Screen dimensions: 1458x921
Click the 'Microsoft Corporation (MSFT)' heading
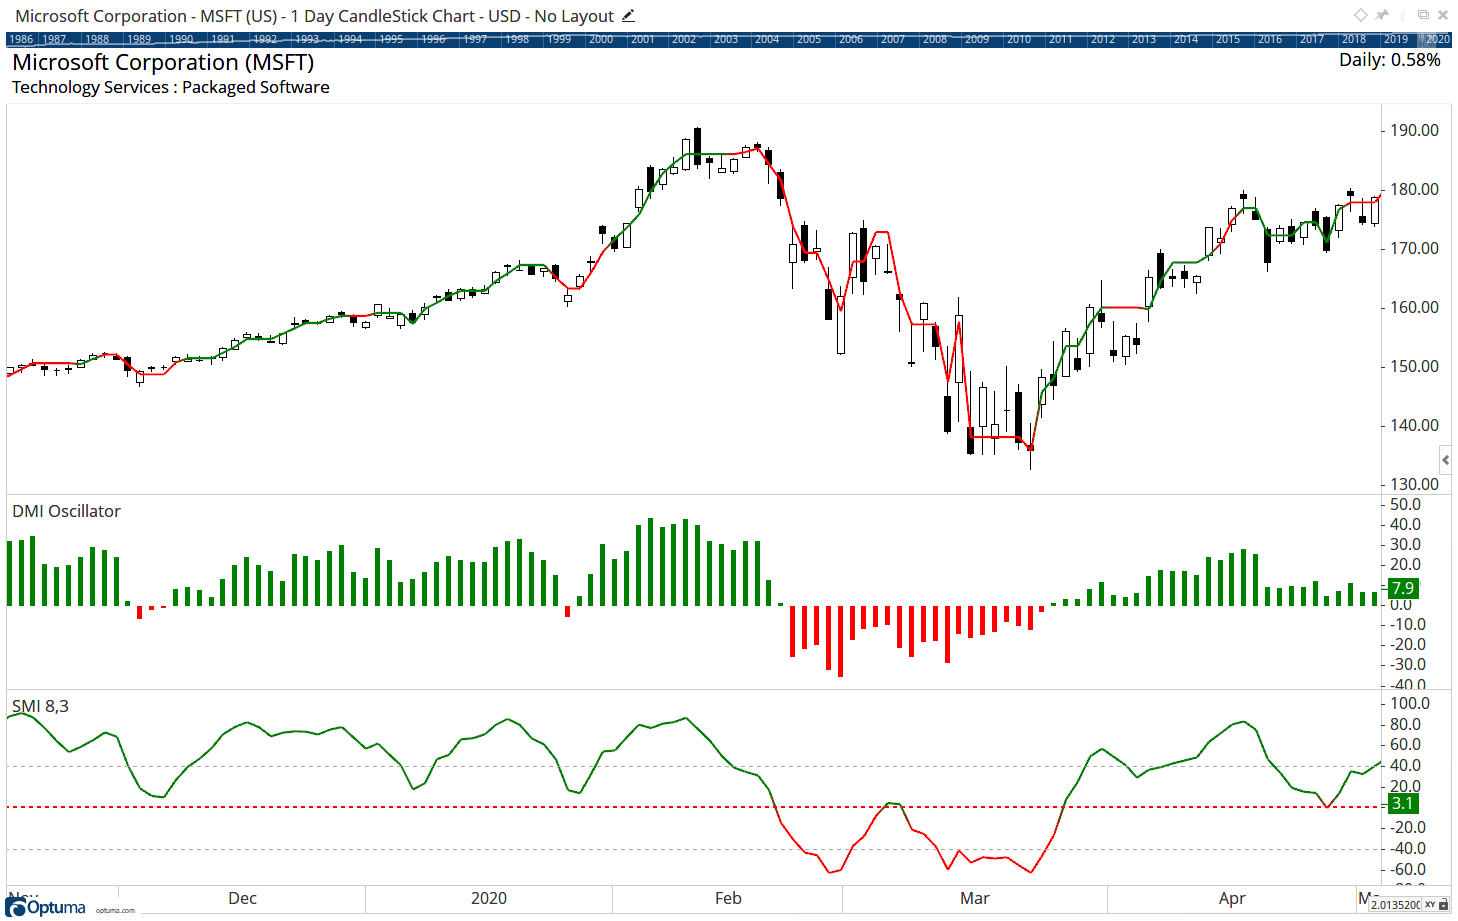(163, 62)
